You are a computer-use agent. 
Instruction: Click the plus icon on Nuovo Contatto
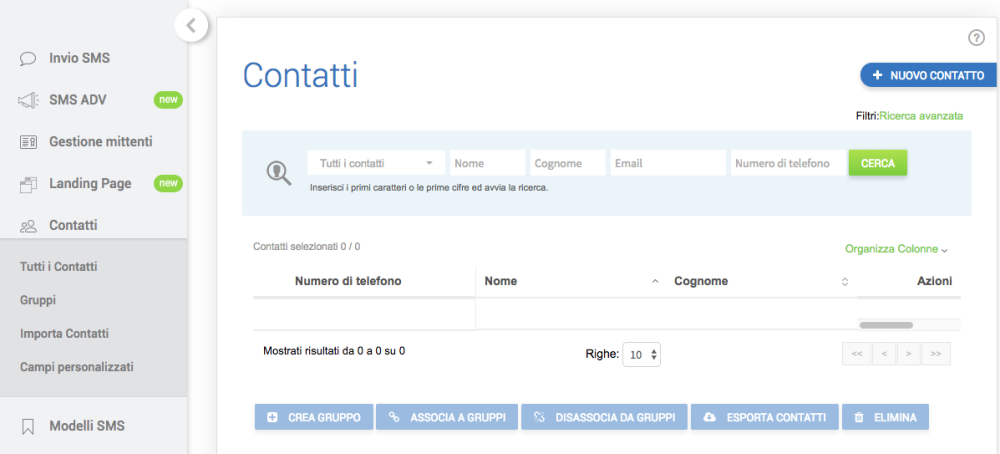(x=878, y=75)
